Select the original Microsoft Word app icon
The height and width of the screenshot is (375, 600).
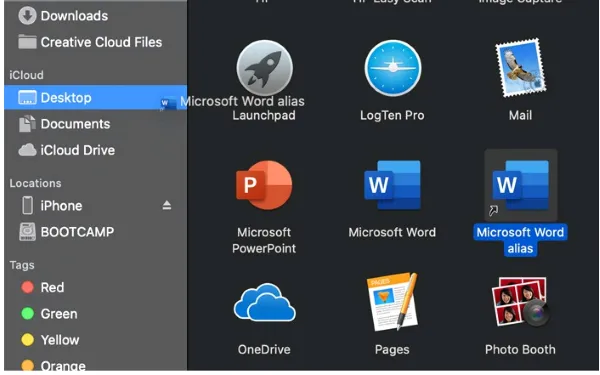[x=393, y=185]
